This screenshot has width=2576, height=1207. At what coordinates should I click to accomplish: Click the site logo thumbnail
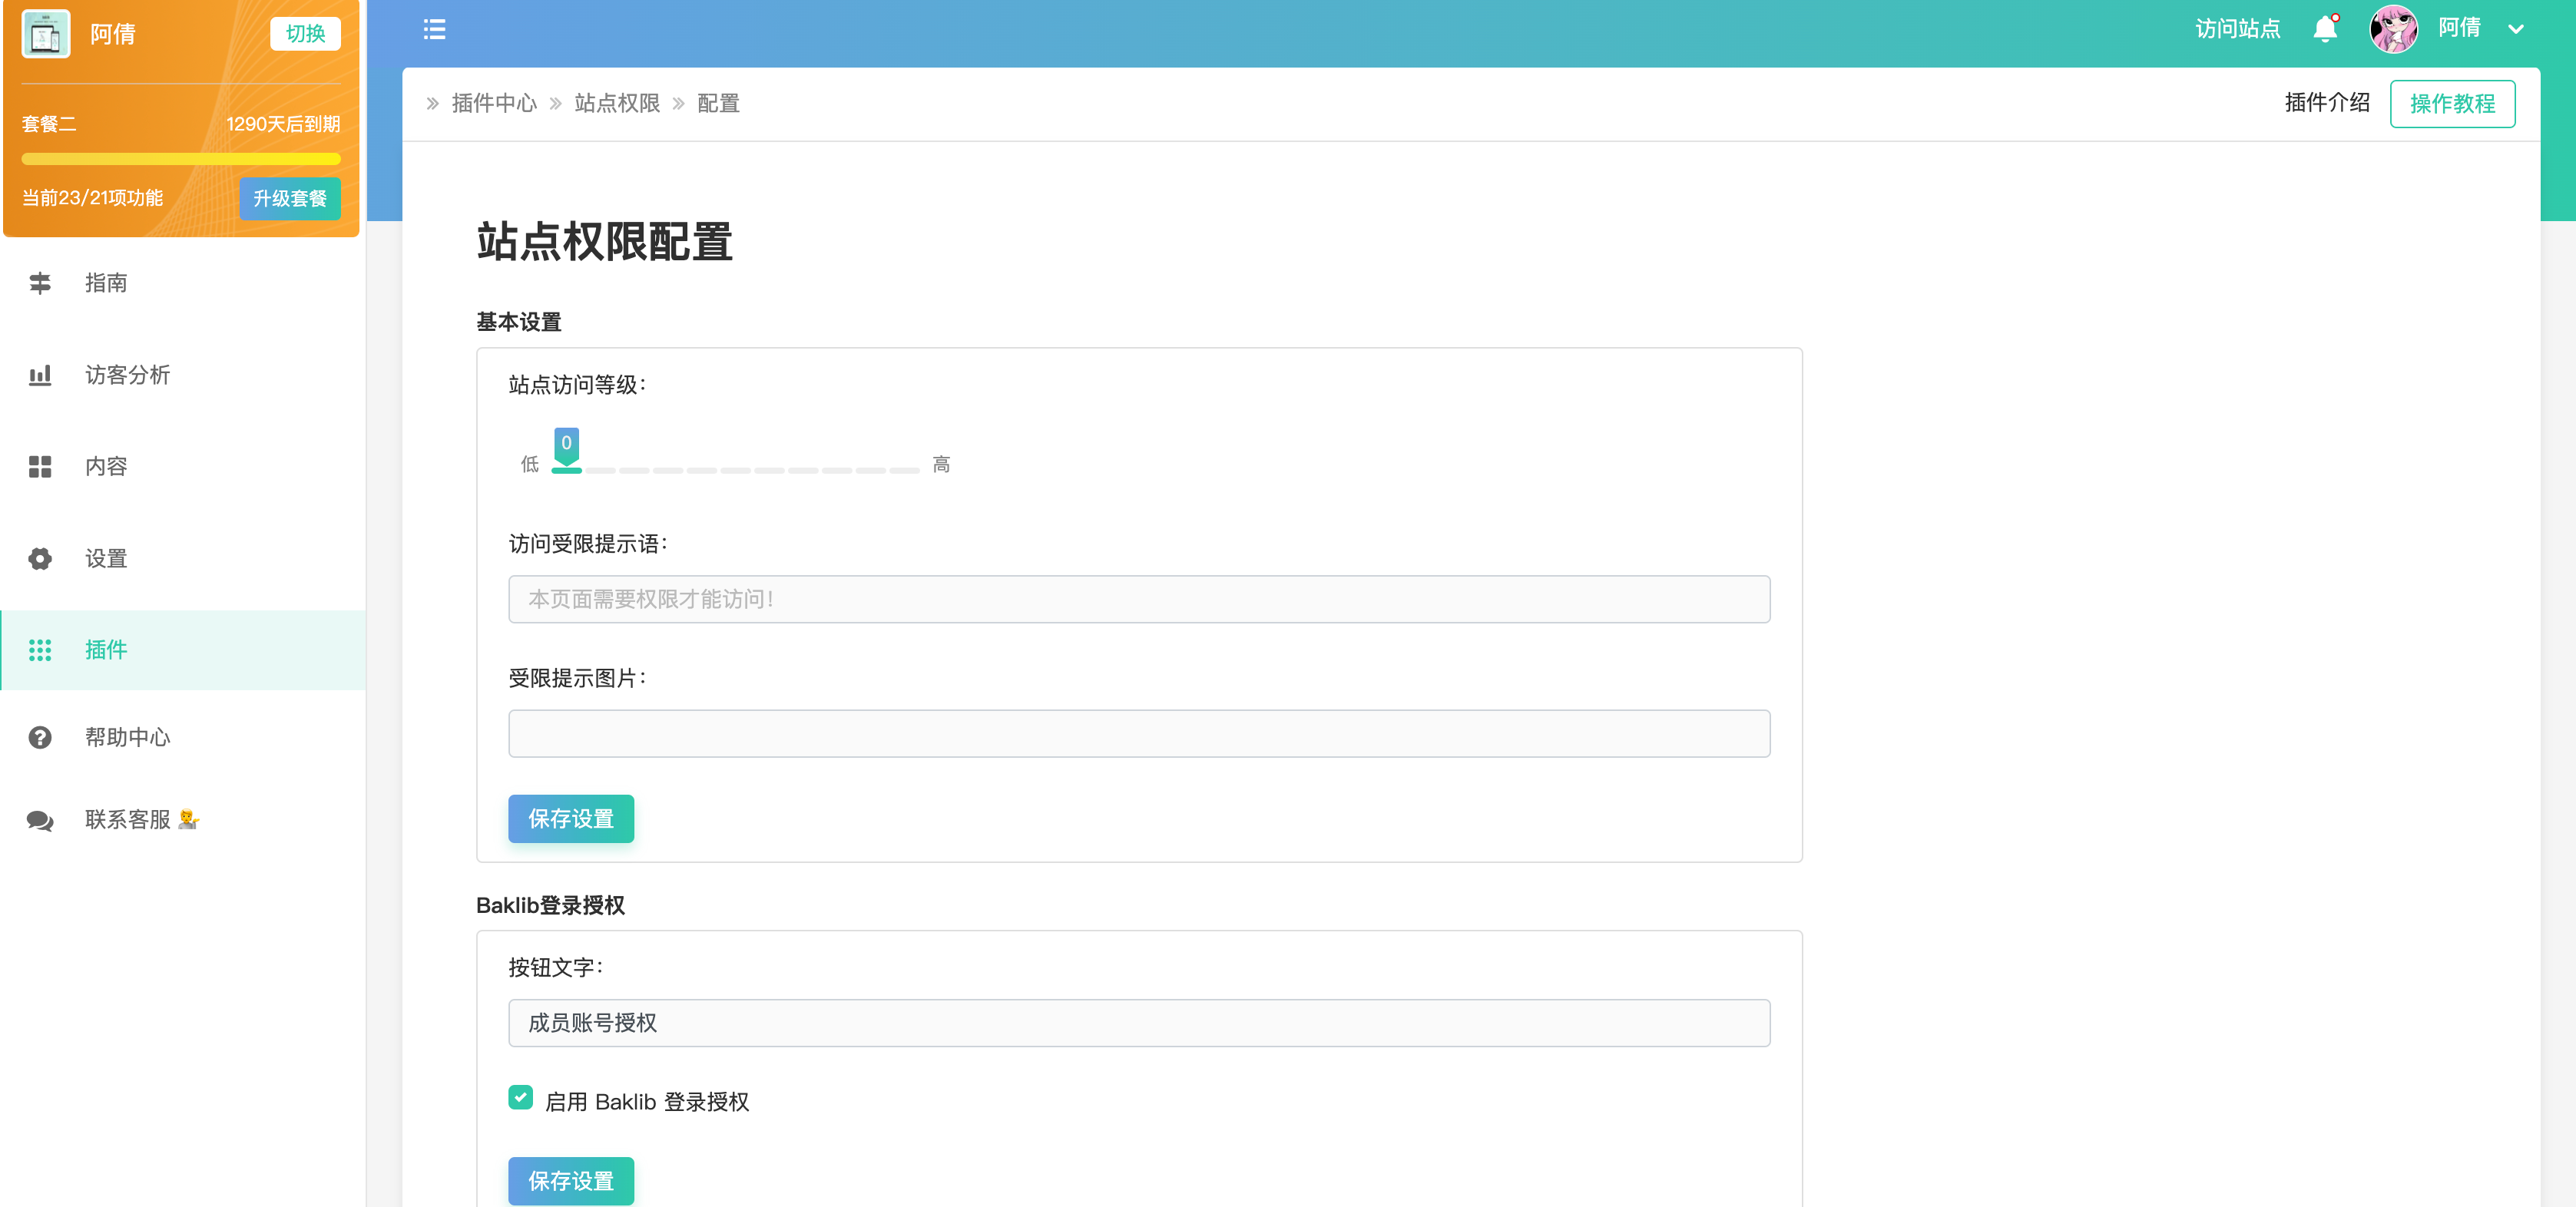[46, 33]
